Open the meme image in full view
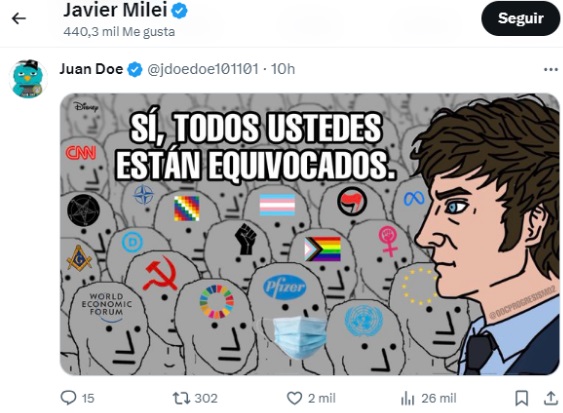The width and height of the screenshot is (563, 413). [310, 234]
